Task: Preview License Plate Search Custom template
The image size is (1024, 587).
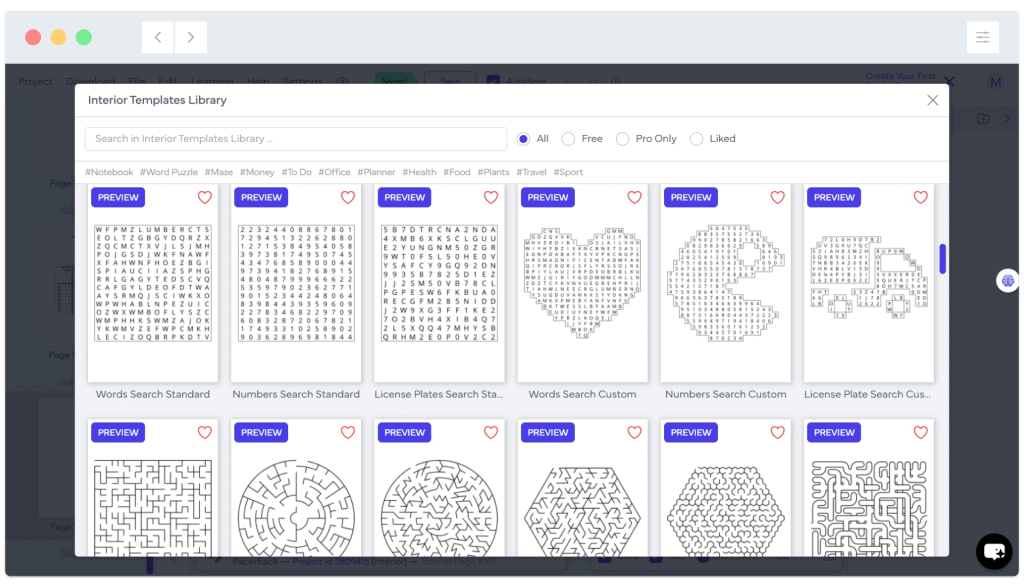Action: click(834, 197)
